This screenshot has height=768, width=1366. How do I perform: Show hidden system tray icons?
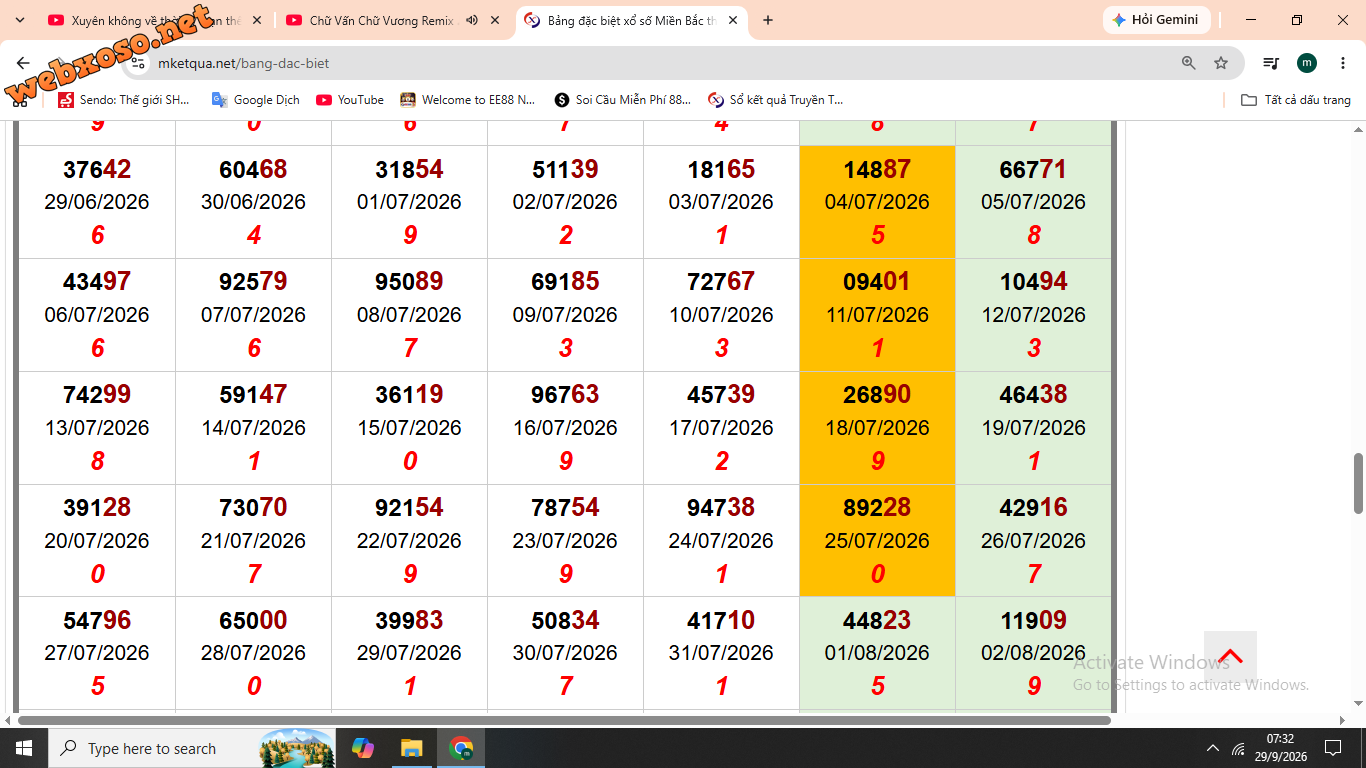[x=1213, y=748]
